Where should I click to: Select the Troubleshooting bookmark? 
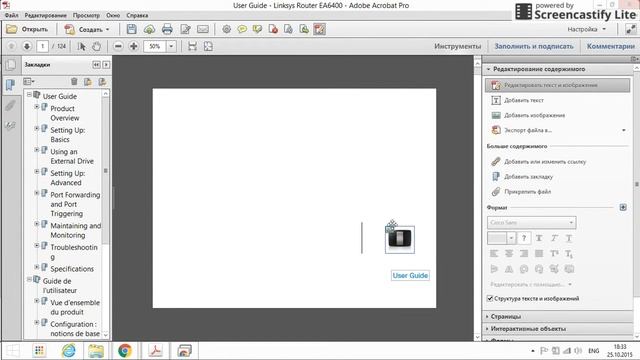pyautogui.click(x=74, y=252)
